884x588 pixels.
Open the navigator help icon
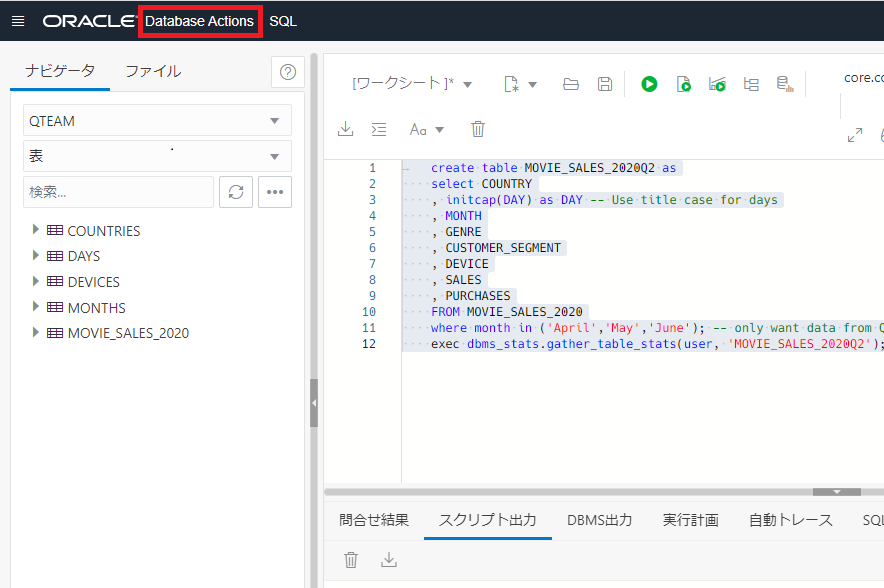288,72
